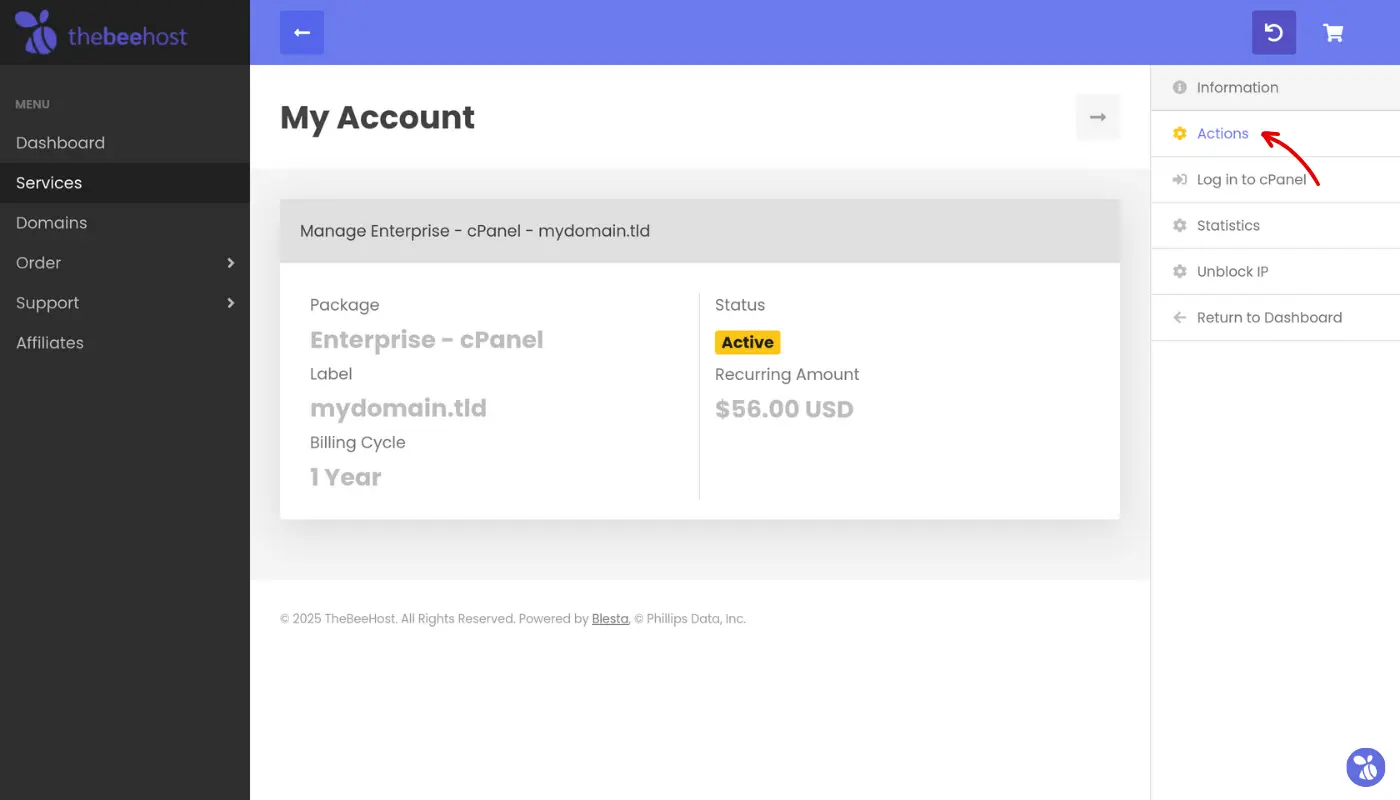
Task: Select Domains in the sidebar menu
Action: click(51, 223)
